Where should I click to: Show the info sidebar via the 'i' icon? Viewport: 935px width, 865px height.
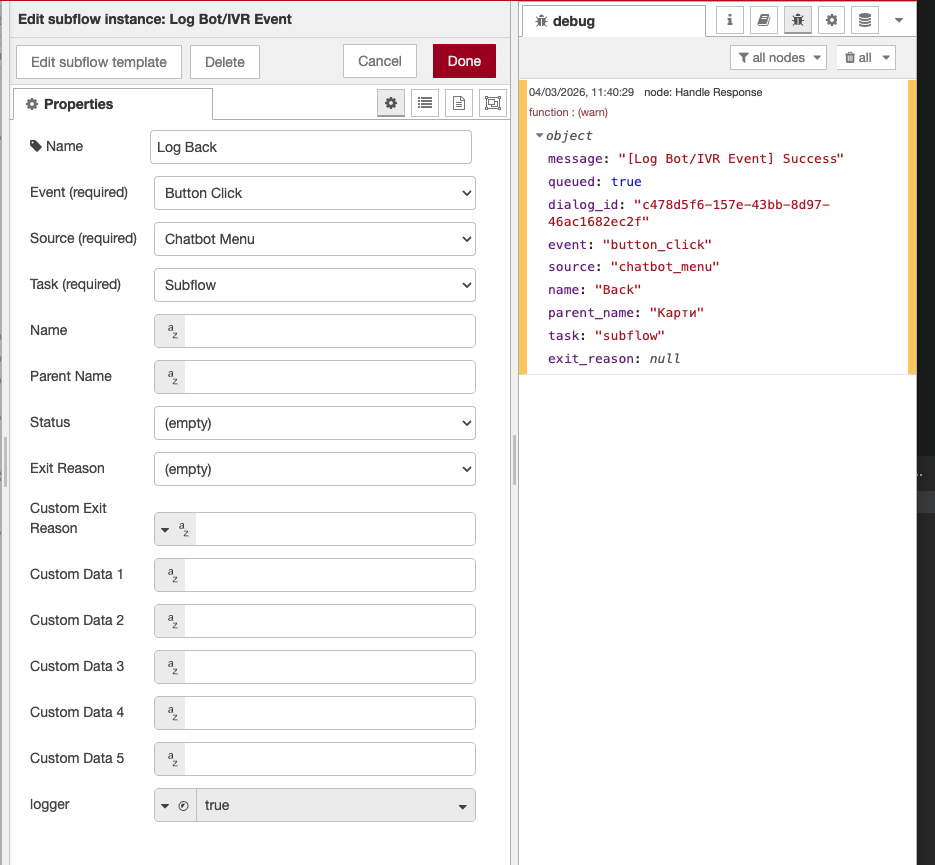[x=730, y=20]
